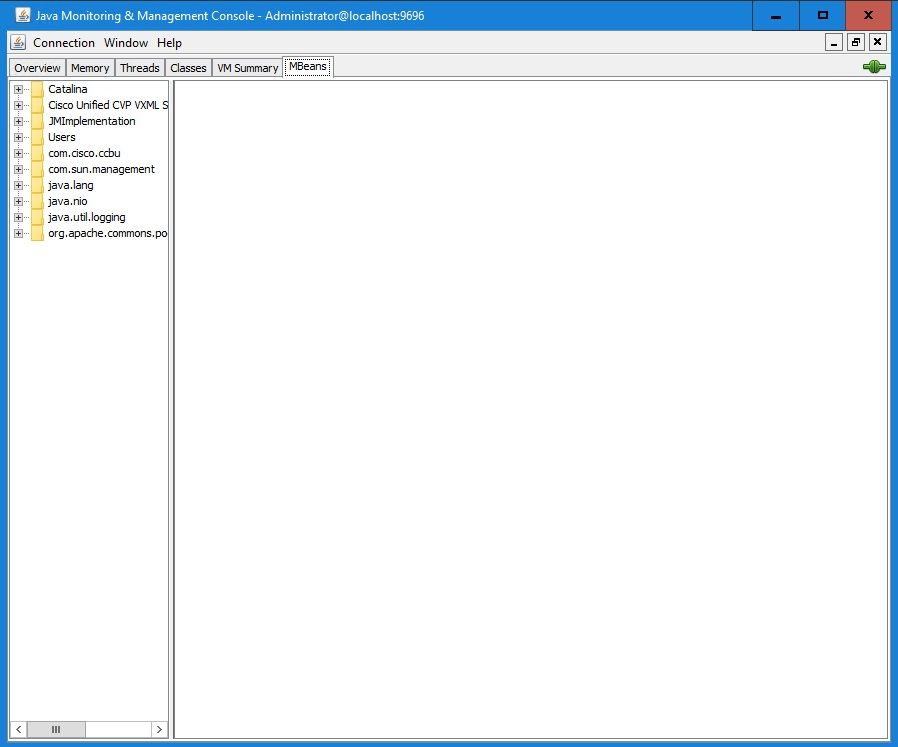898x747 pixels.
Task: Click the horizontal scrollbar thumb in tree panel
Action: point(56,729)
